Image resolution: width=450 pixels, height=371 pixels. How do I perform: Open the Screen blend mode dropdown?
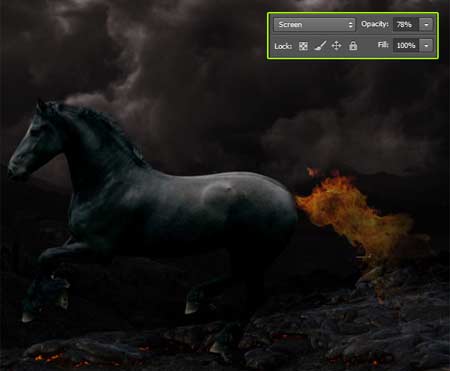tap(314, 25)
